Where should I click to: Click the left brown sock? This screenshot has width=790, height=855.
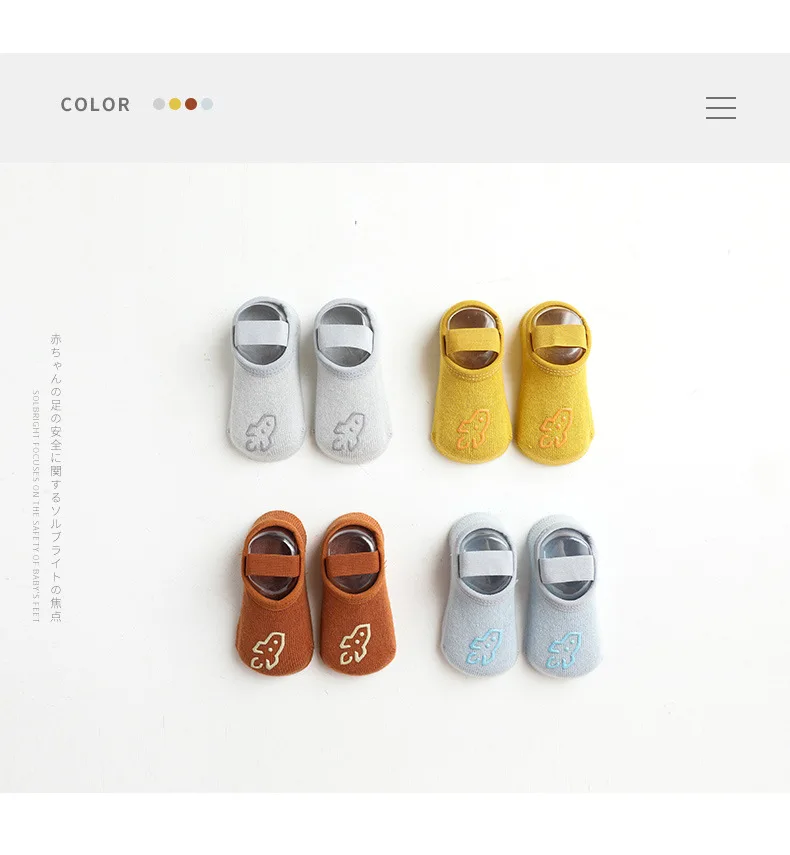pos(274,593)
